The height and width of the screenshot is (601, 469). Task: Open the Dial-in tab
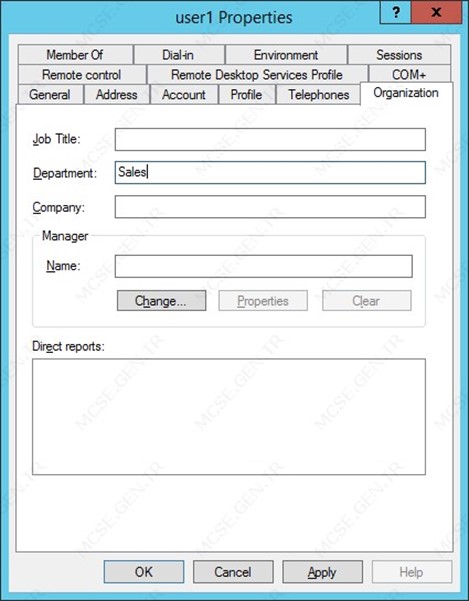pos(179,55)
